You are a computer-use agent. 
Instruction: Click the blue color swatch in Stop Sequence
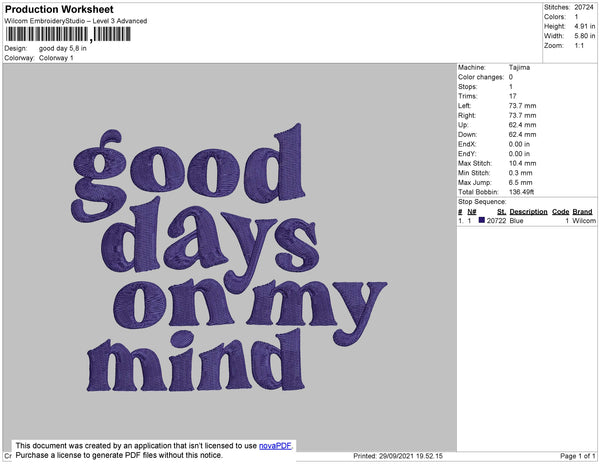pos(481,220)
